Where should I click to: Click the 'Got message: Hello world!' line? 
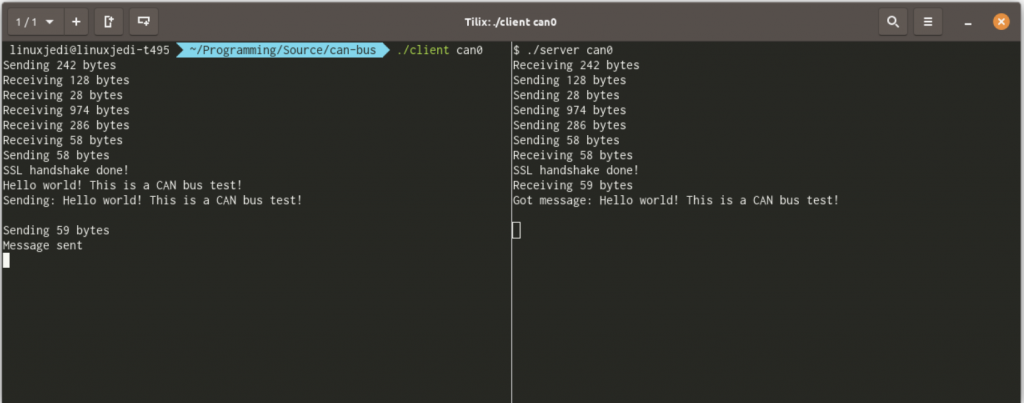(676, 201)
